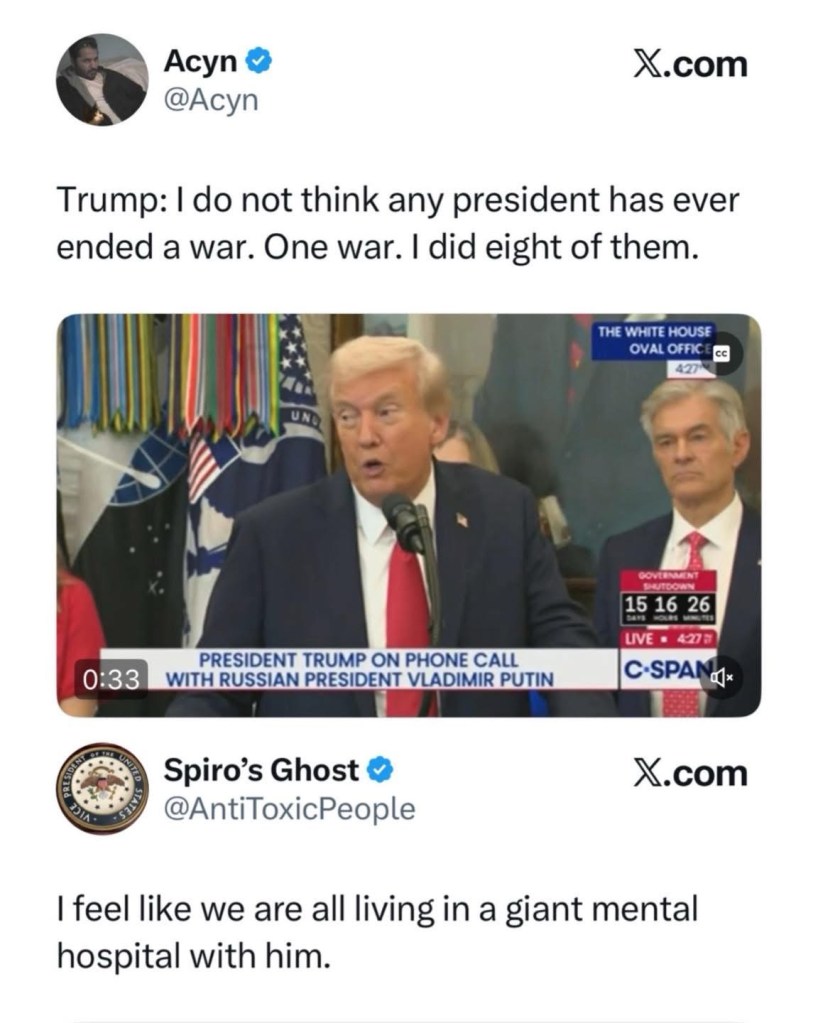818x1023 pixels.
Task: Select the giant mental hospital reply text
Action: click(x=377, y=932)
